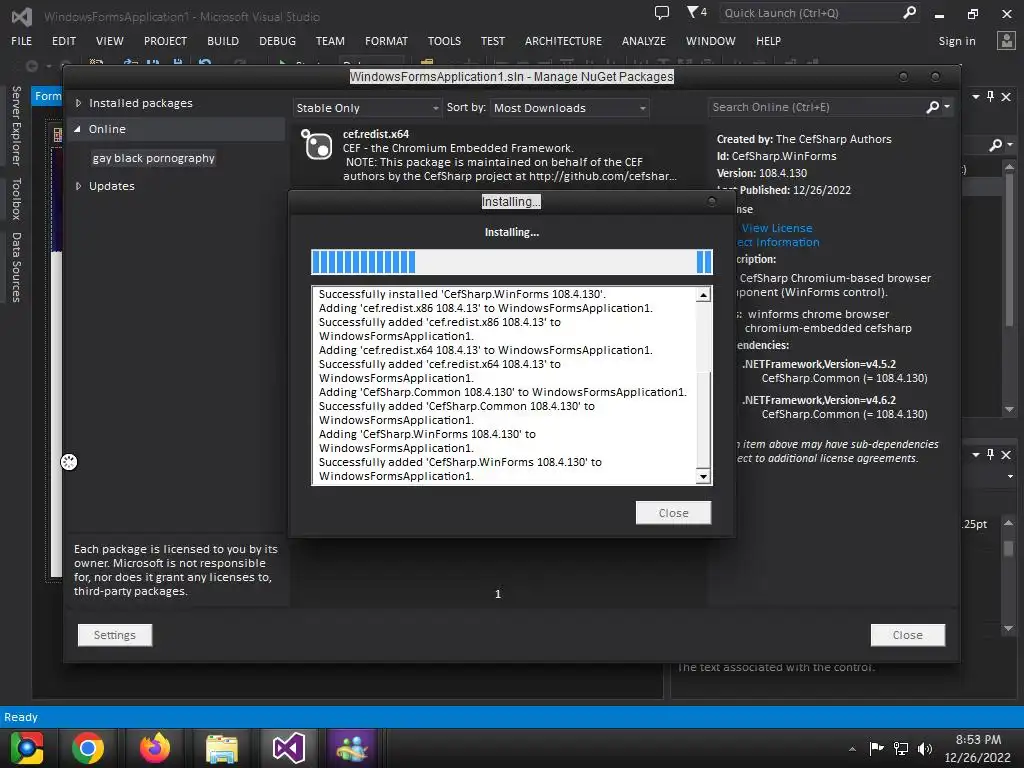Open the TEST menu

pyautogui.click(x=492, y=41)
